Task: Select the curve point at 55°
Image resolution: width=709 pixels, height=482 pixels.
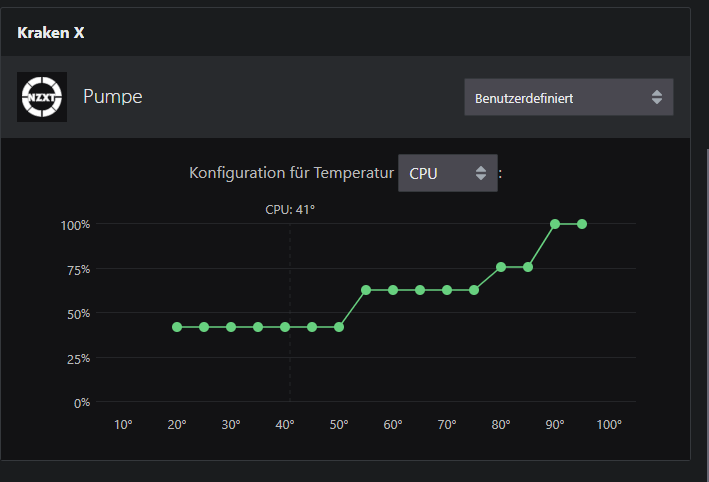Action: 366,290
